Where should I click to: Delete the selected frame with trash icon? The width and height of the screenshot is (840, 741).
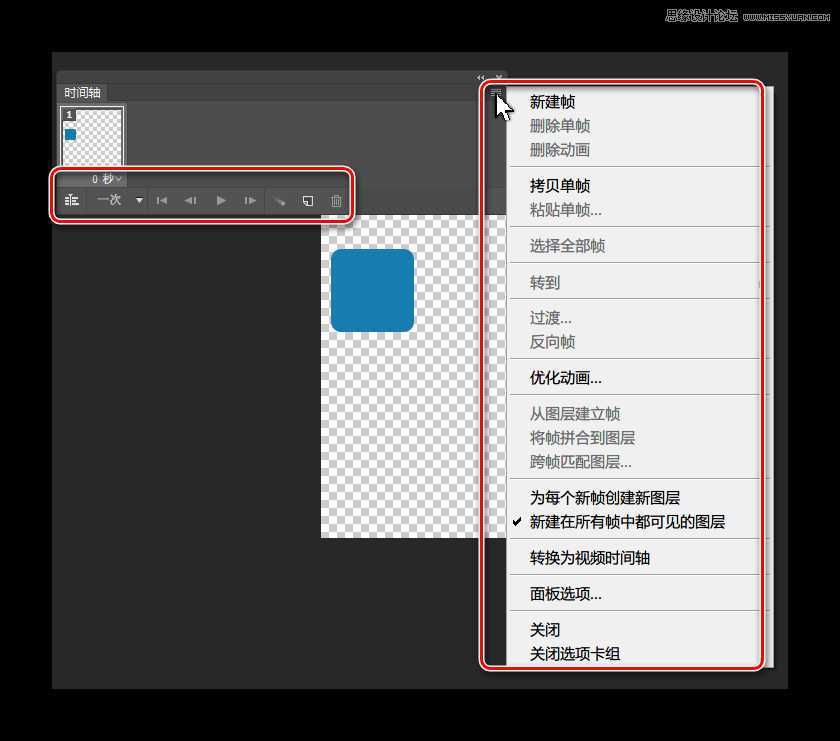point(336,199)
